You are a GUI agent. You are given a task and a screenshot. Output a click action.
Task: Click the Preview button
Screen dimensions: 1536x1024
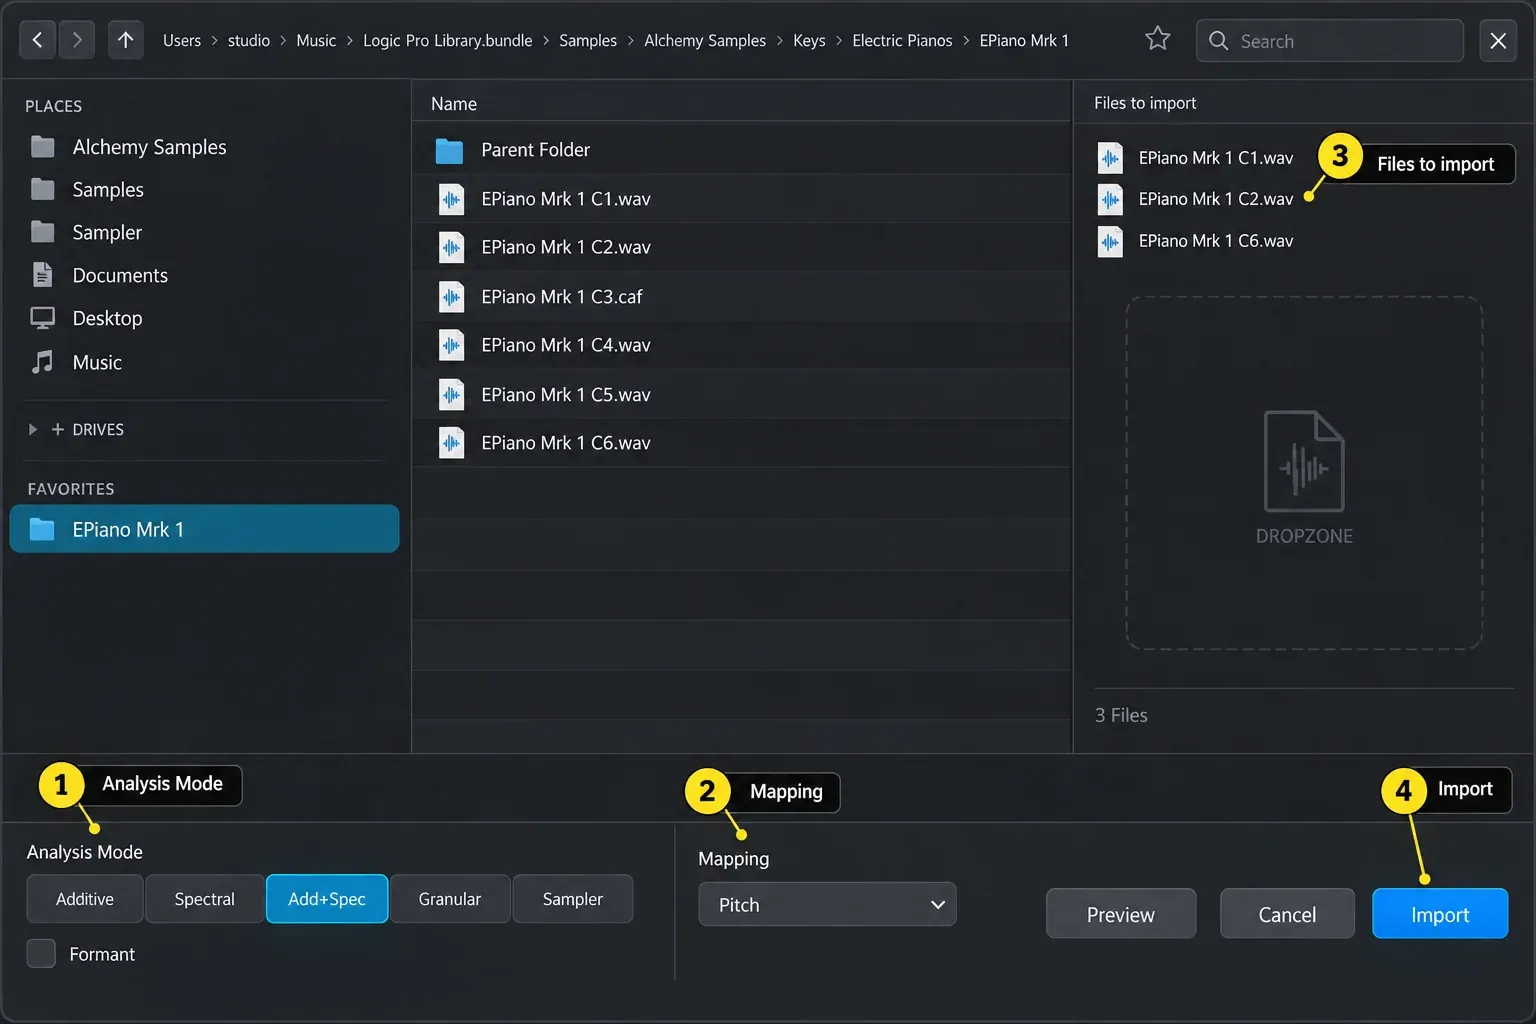(x=1121, y=914)
